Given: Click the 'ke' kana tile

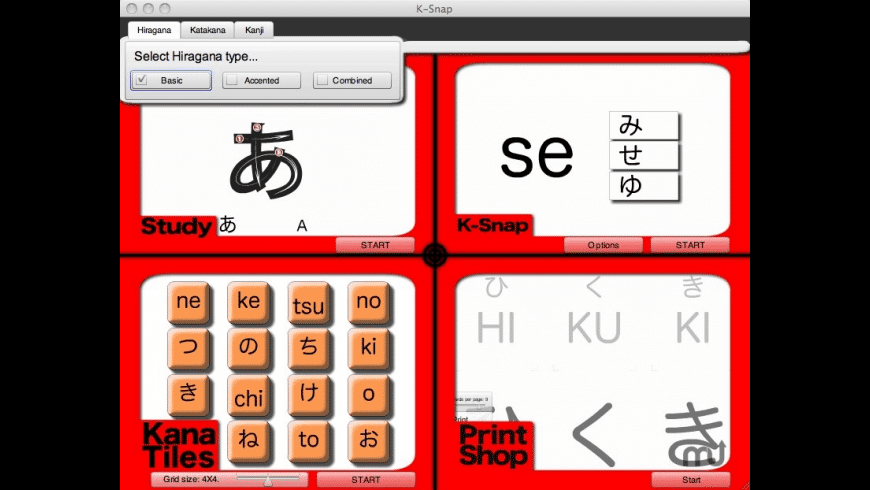Looking at the screenshot, I should 249,302.
